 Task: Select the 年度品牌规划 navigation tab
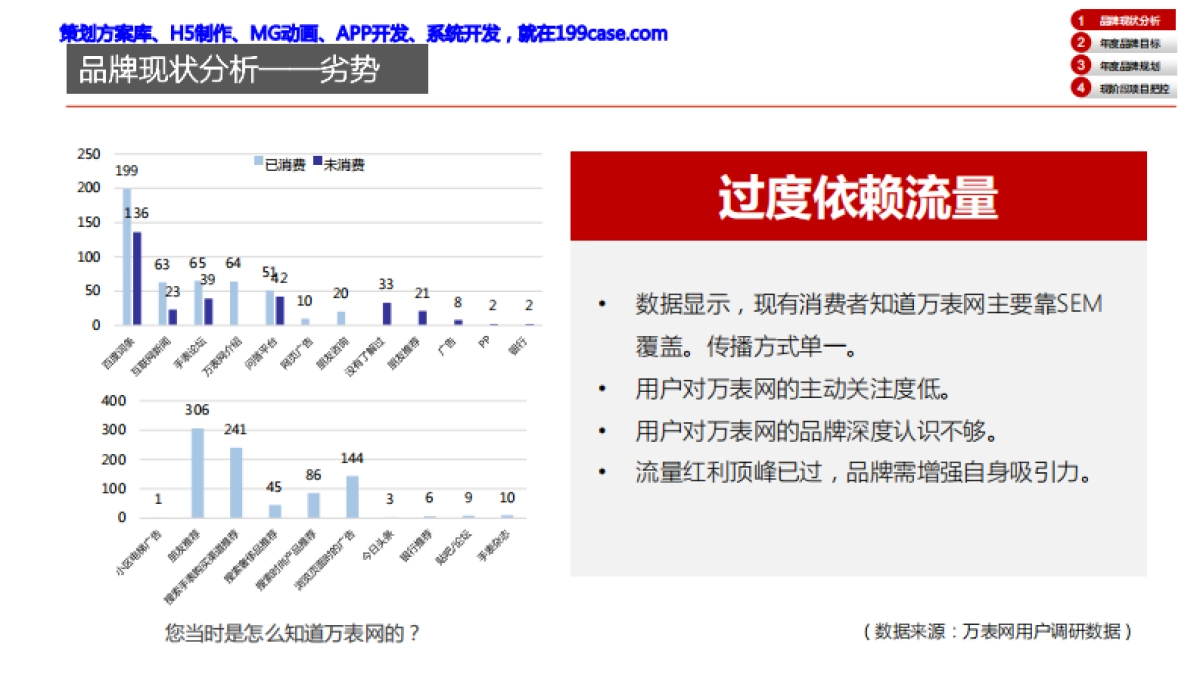pos(1130,64)
